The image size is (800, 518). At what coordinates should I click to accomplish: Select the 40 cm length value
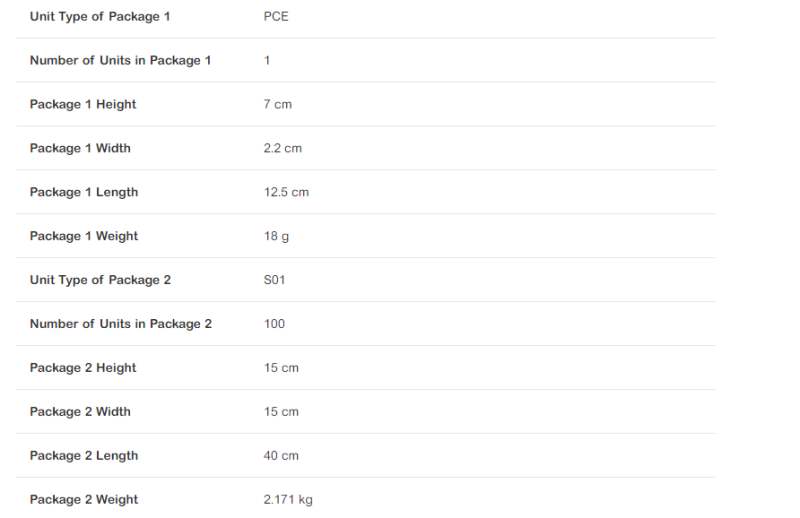[281, 456]
